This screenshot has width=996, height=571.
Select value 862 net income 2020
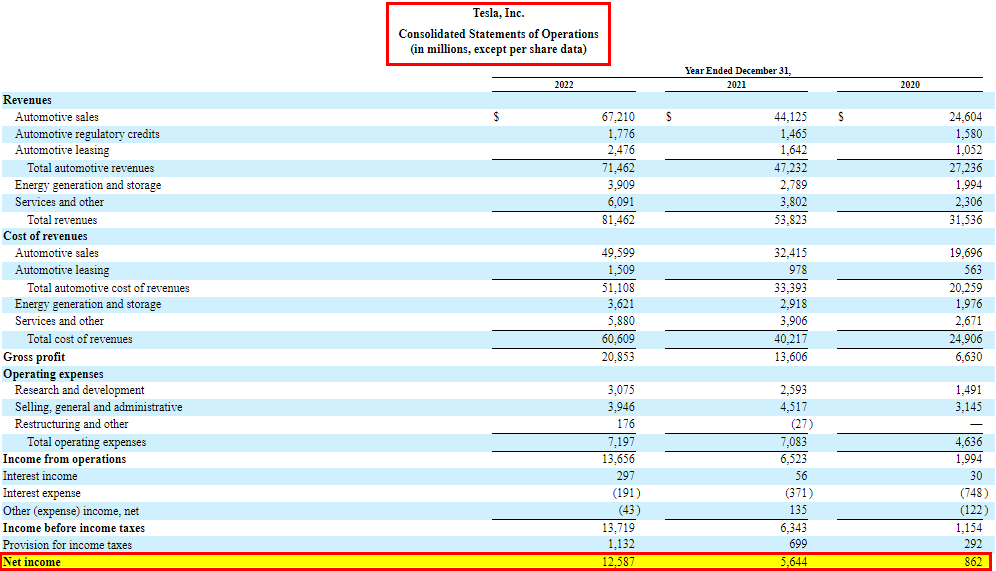click(x=972, y=562)
